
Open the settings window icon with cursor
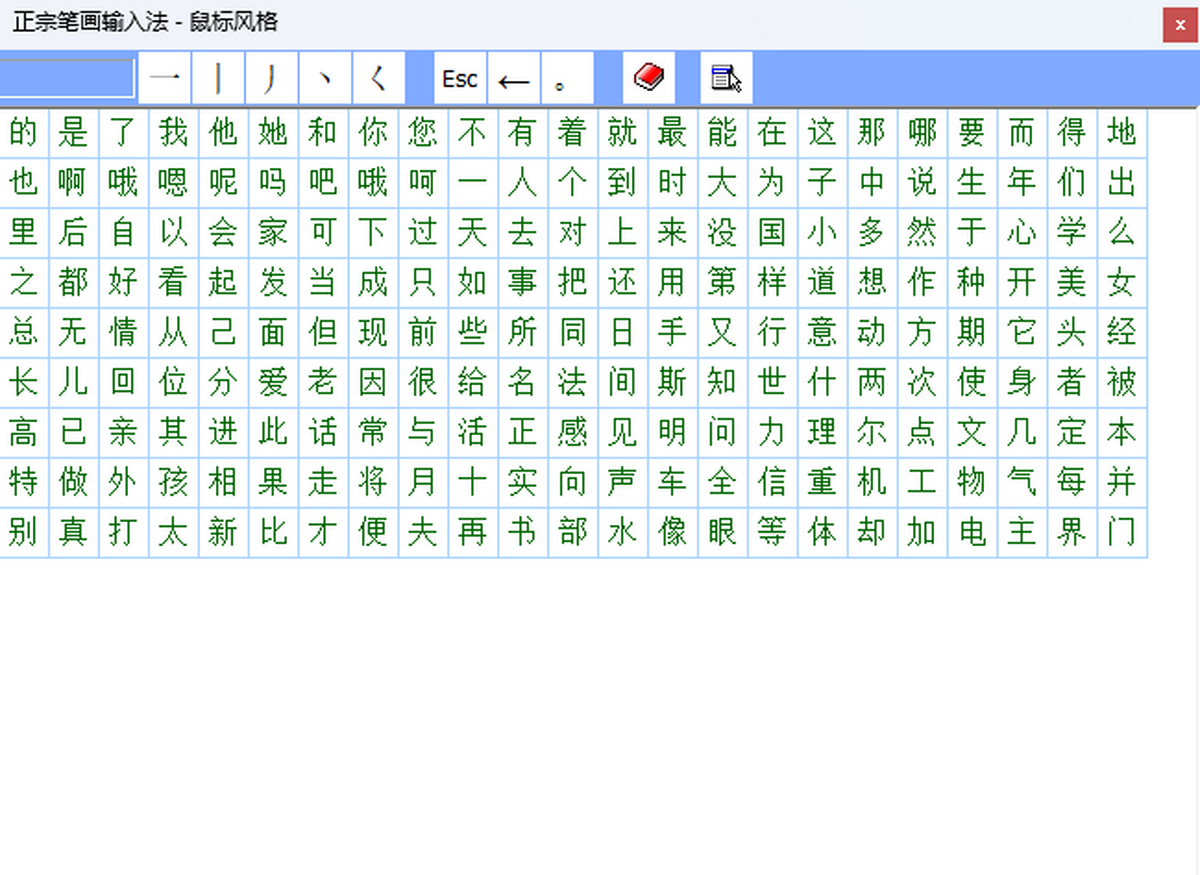tap(726, 78)
